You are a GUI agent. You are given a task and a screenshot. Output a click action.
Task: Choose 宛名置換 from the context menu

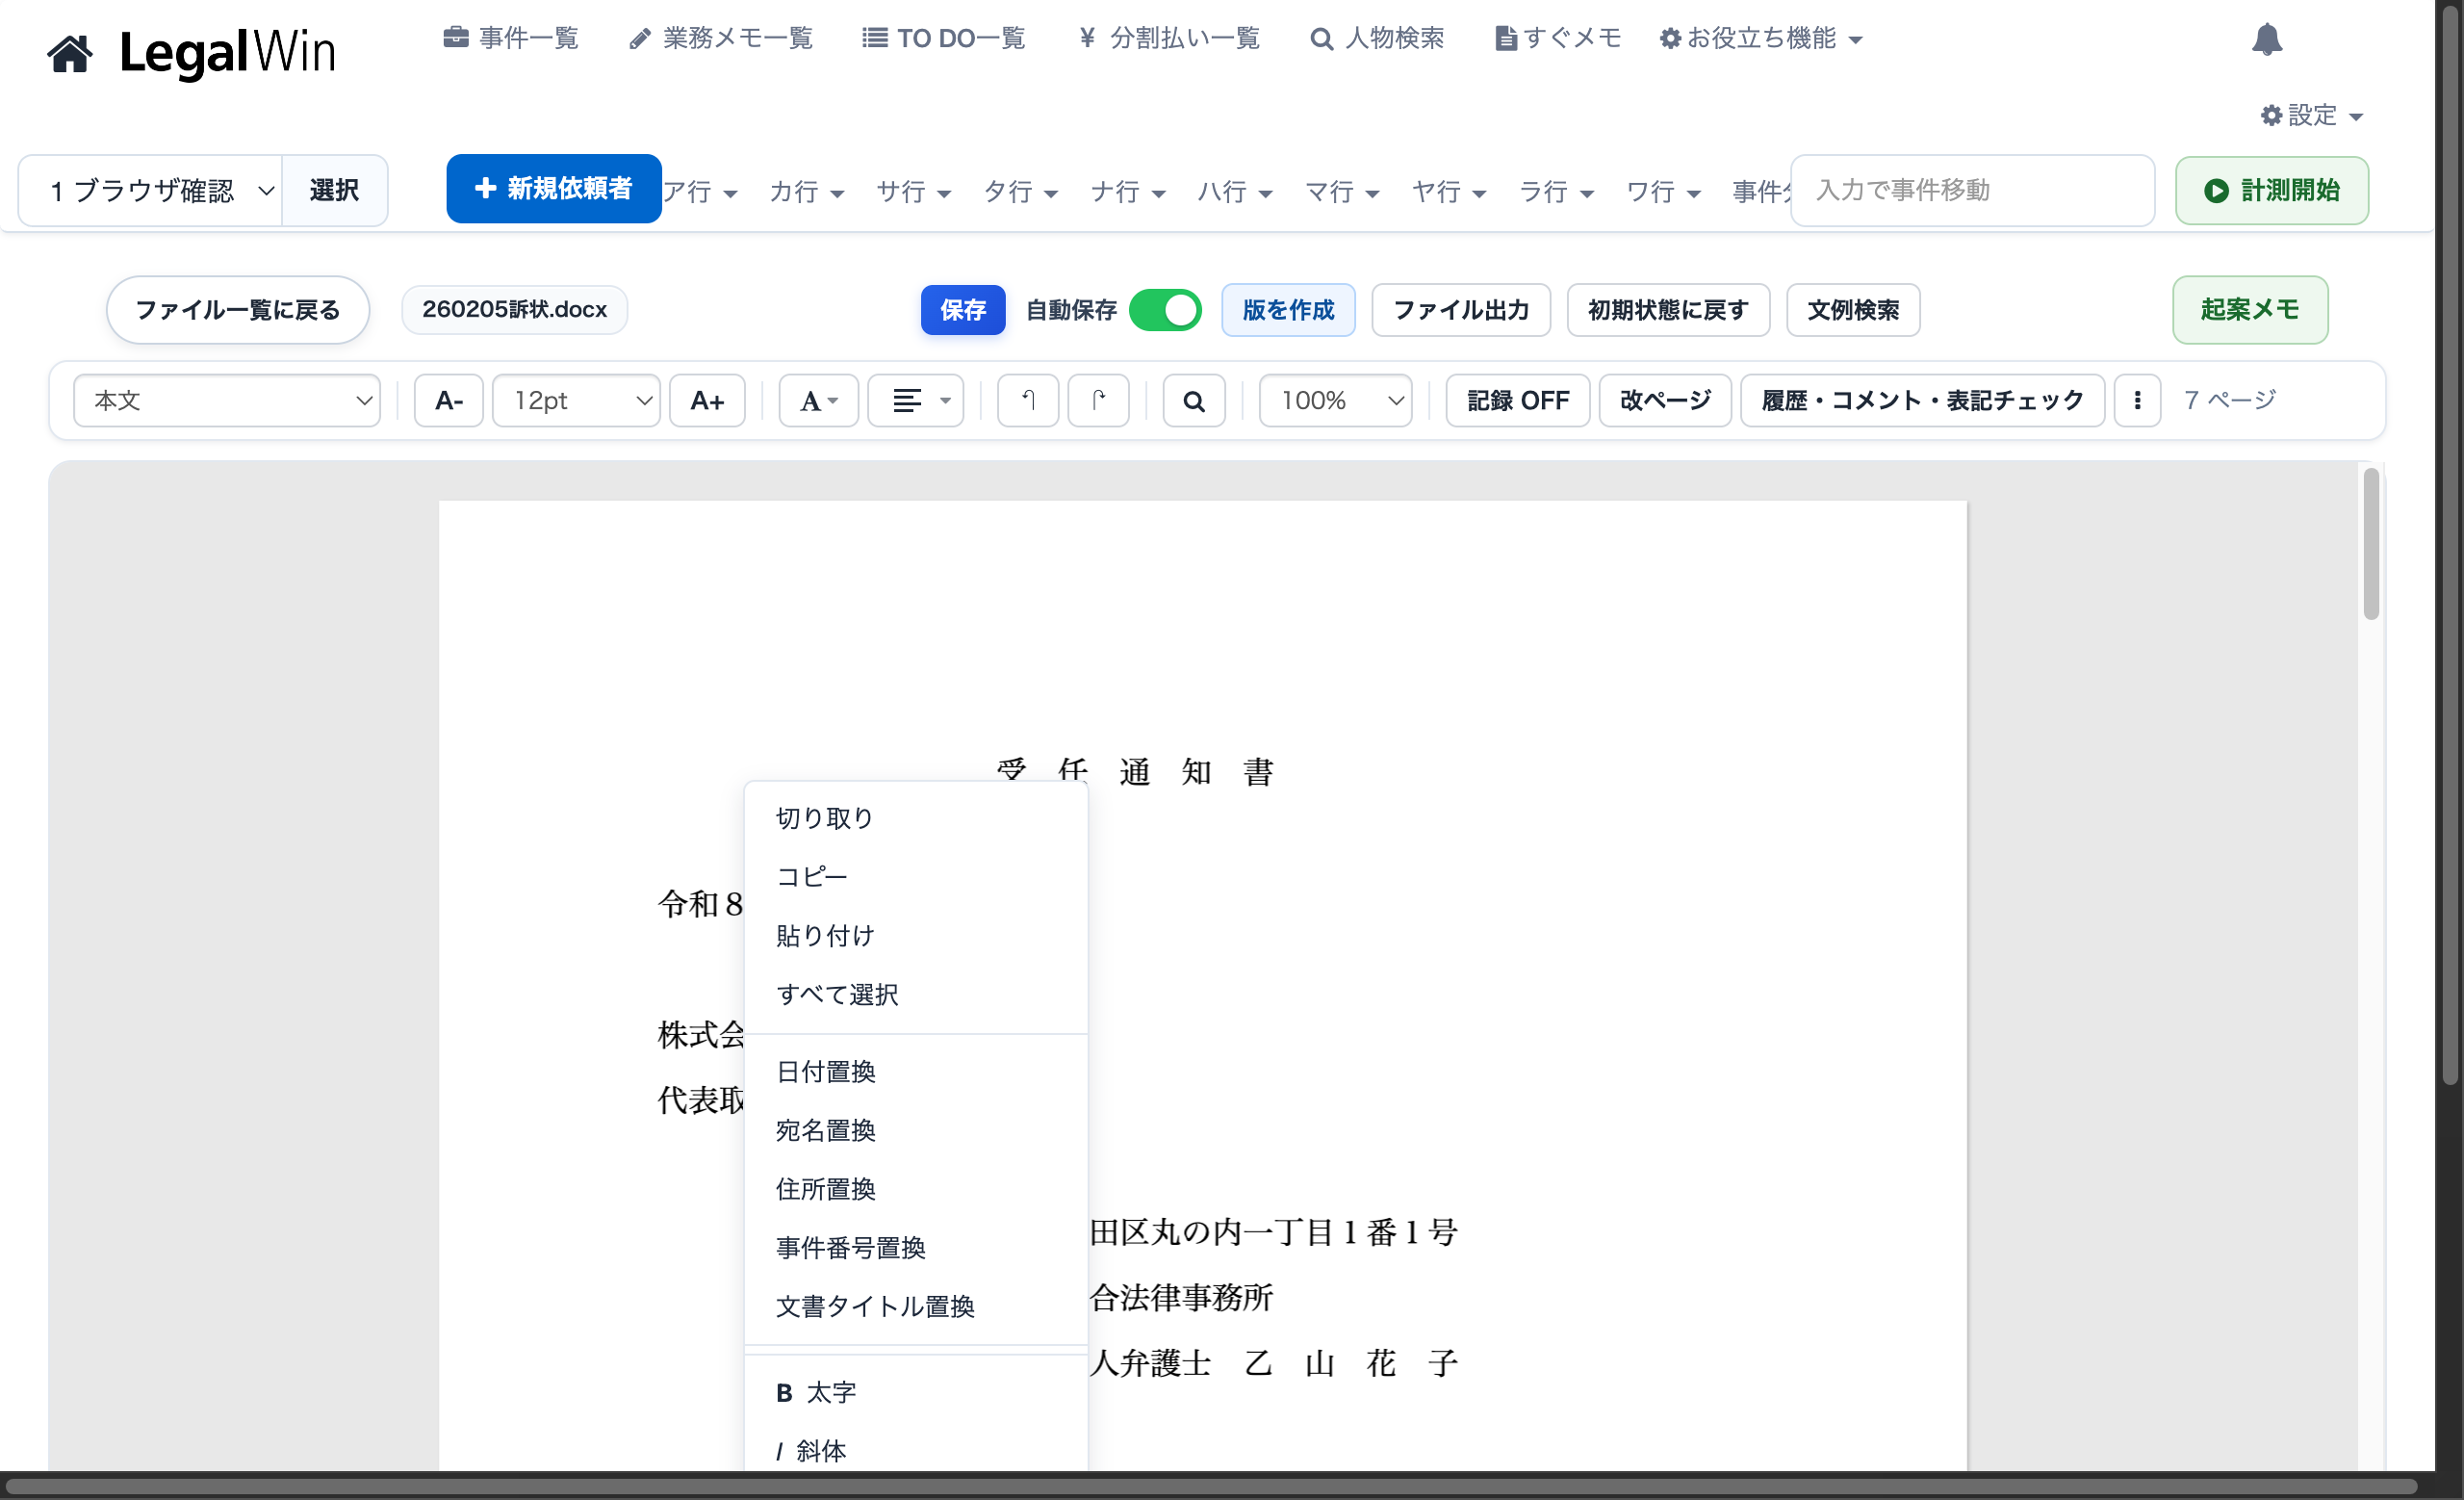click(916, 1131)
